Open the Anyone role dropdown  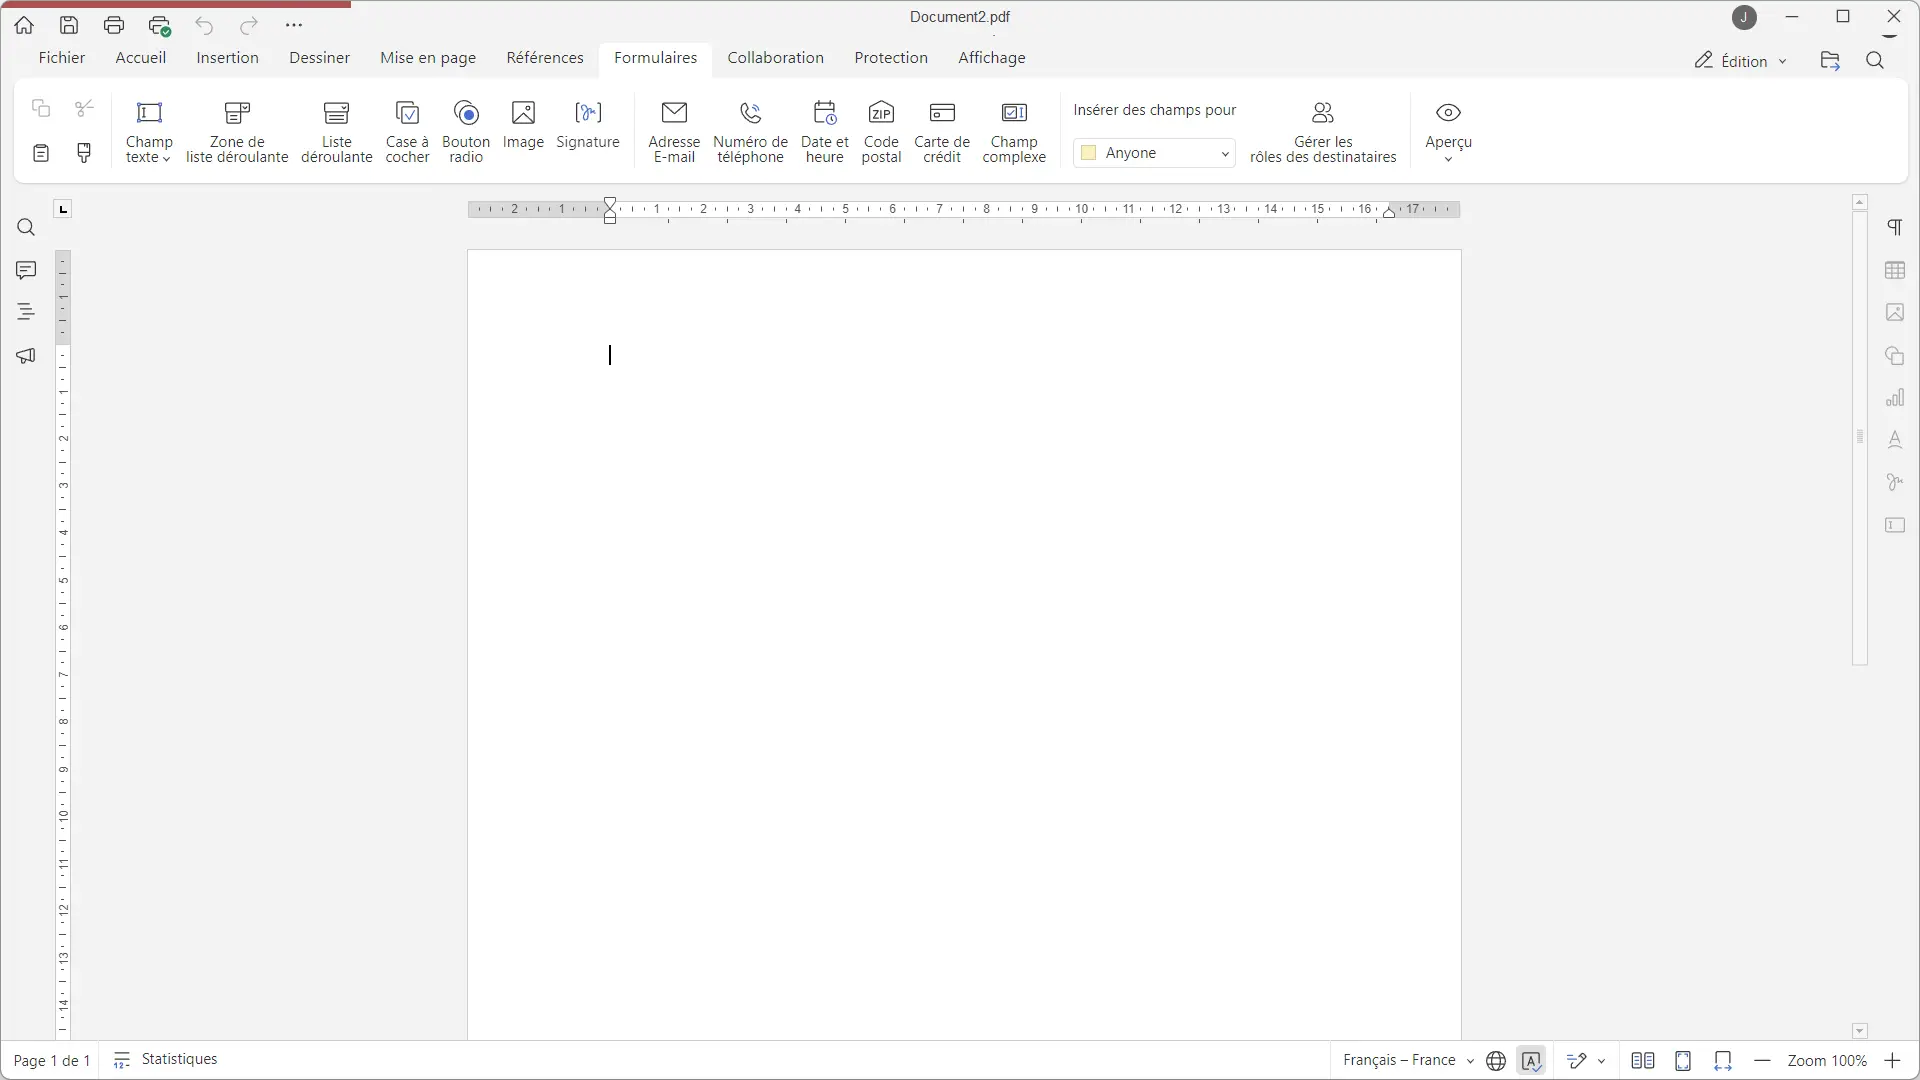tap(1155, 153)
